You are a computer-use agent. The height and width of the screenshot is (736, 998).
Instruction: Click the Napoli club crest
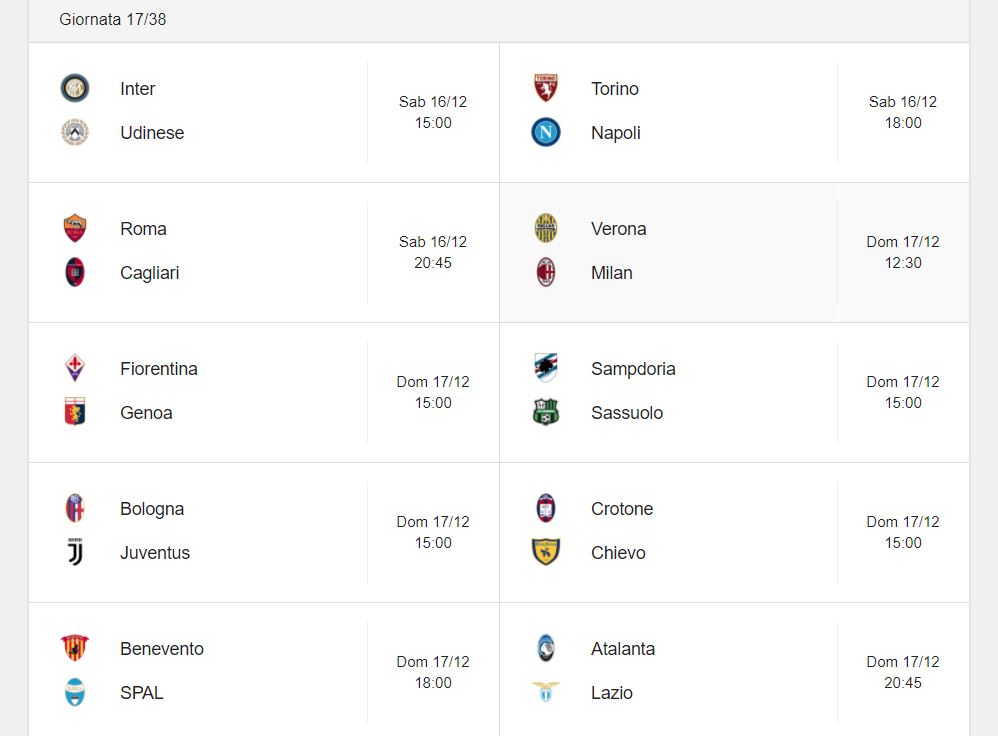545,132
